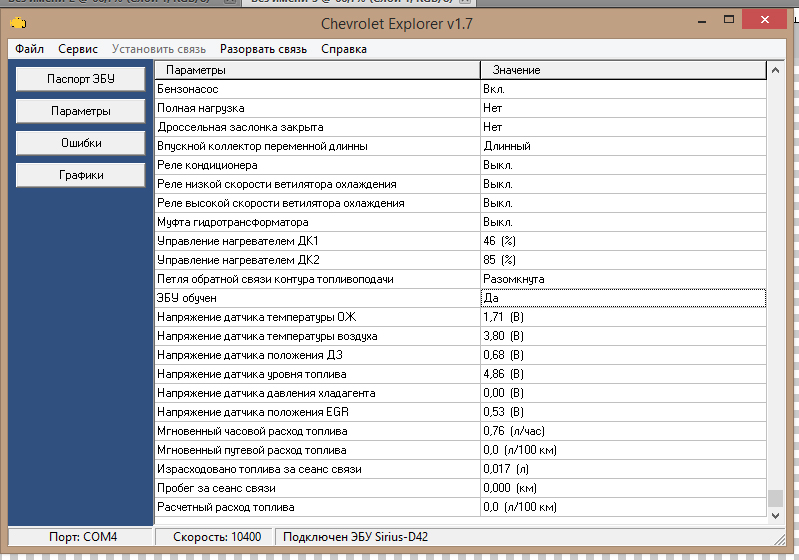Click the greyed Установить связь item
This screenshot has width=799, height=560.
click(159, 49)
